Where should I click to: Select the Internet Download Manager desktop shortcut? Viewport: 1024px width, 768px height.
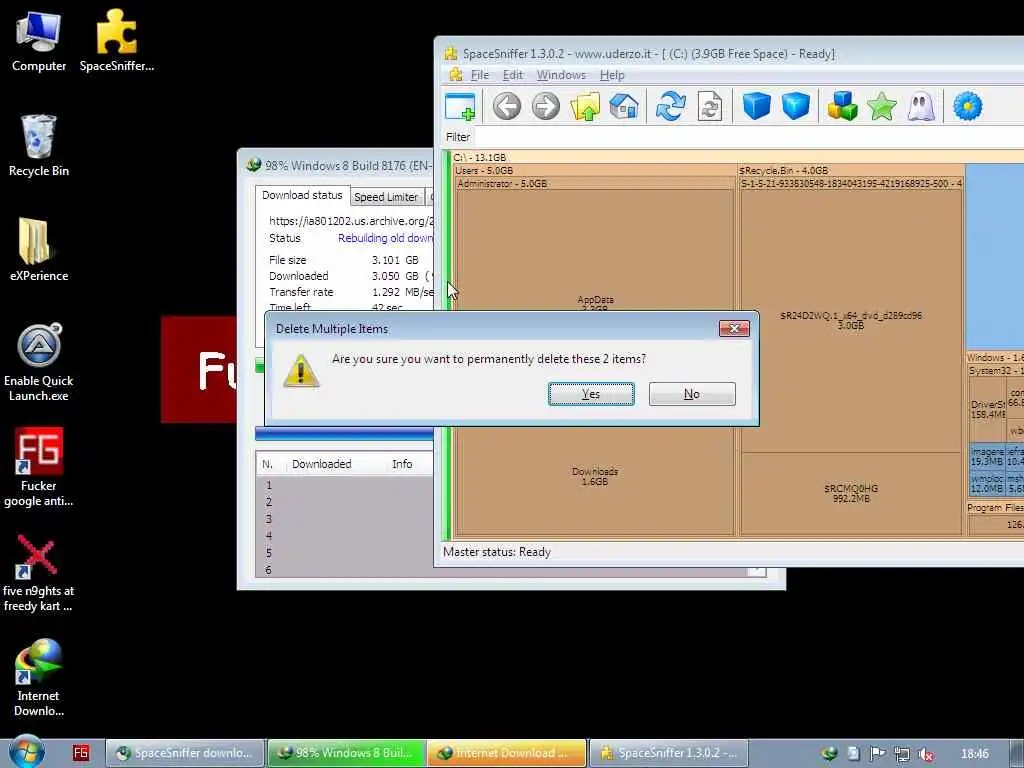click(x=39, y=678)
